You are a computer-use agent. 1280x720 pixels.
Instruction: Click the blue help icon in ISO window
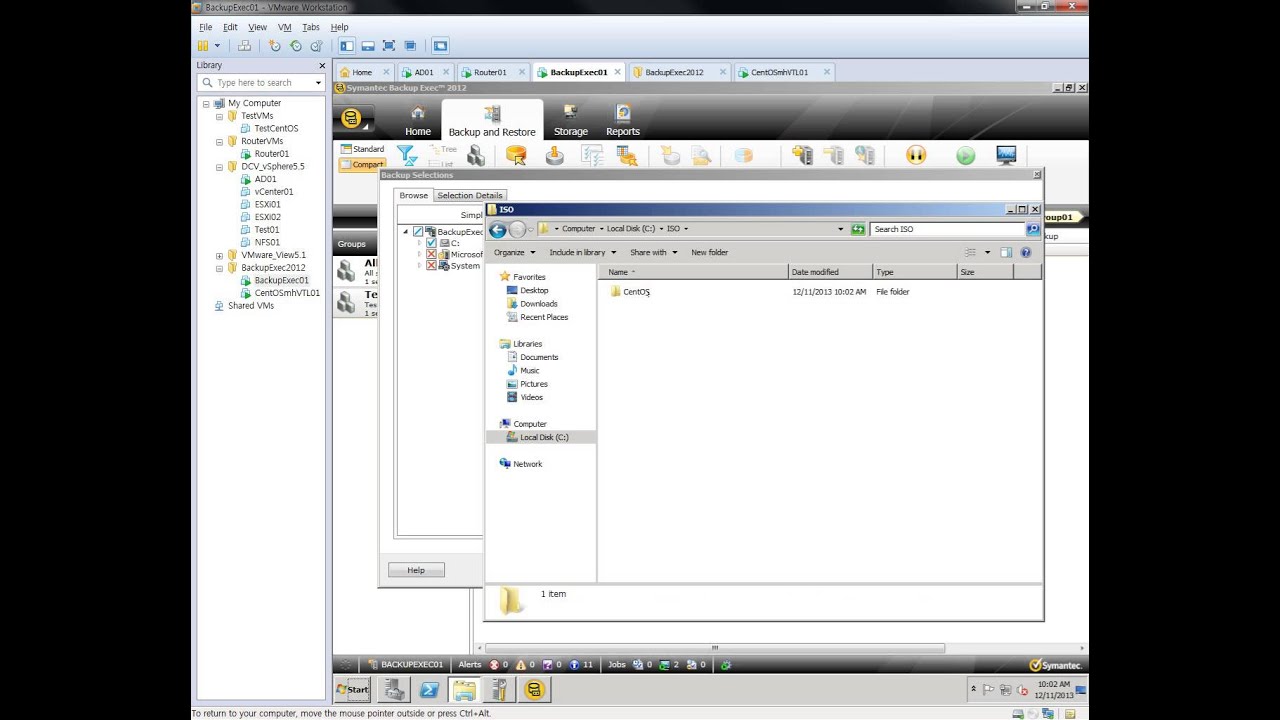point(1025,253)
